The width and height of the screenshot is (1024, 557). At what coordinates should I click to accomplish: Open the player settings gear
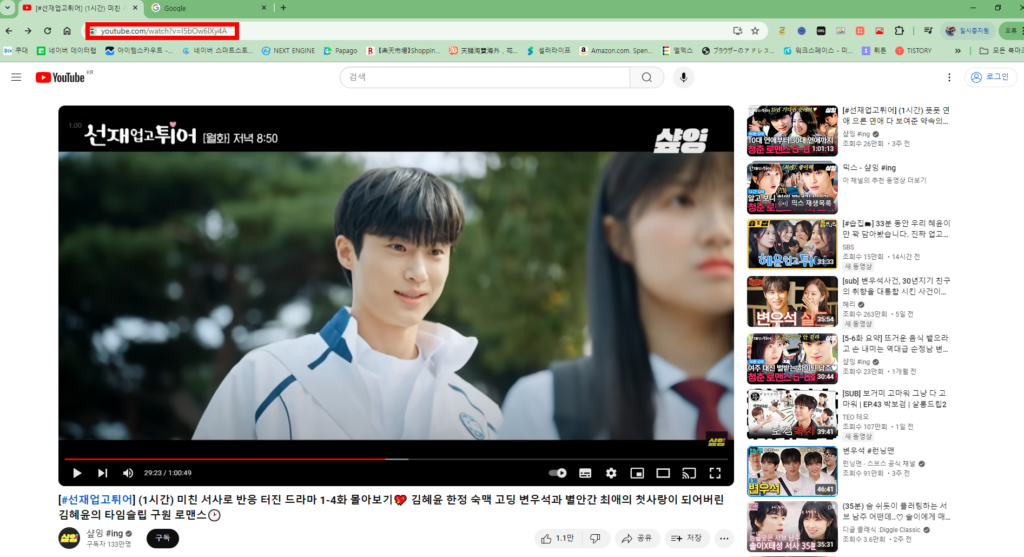(611, 473)
